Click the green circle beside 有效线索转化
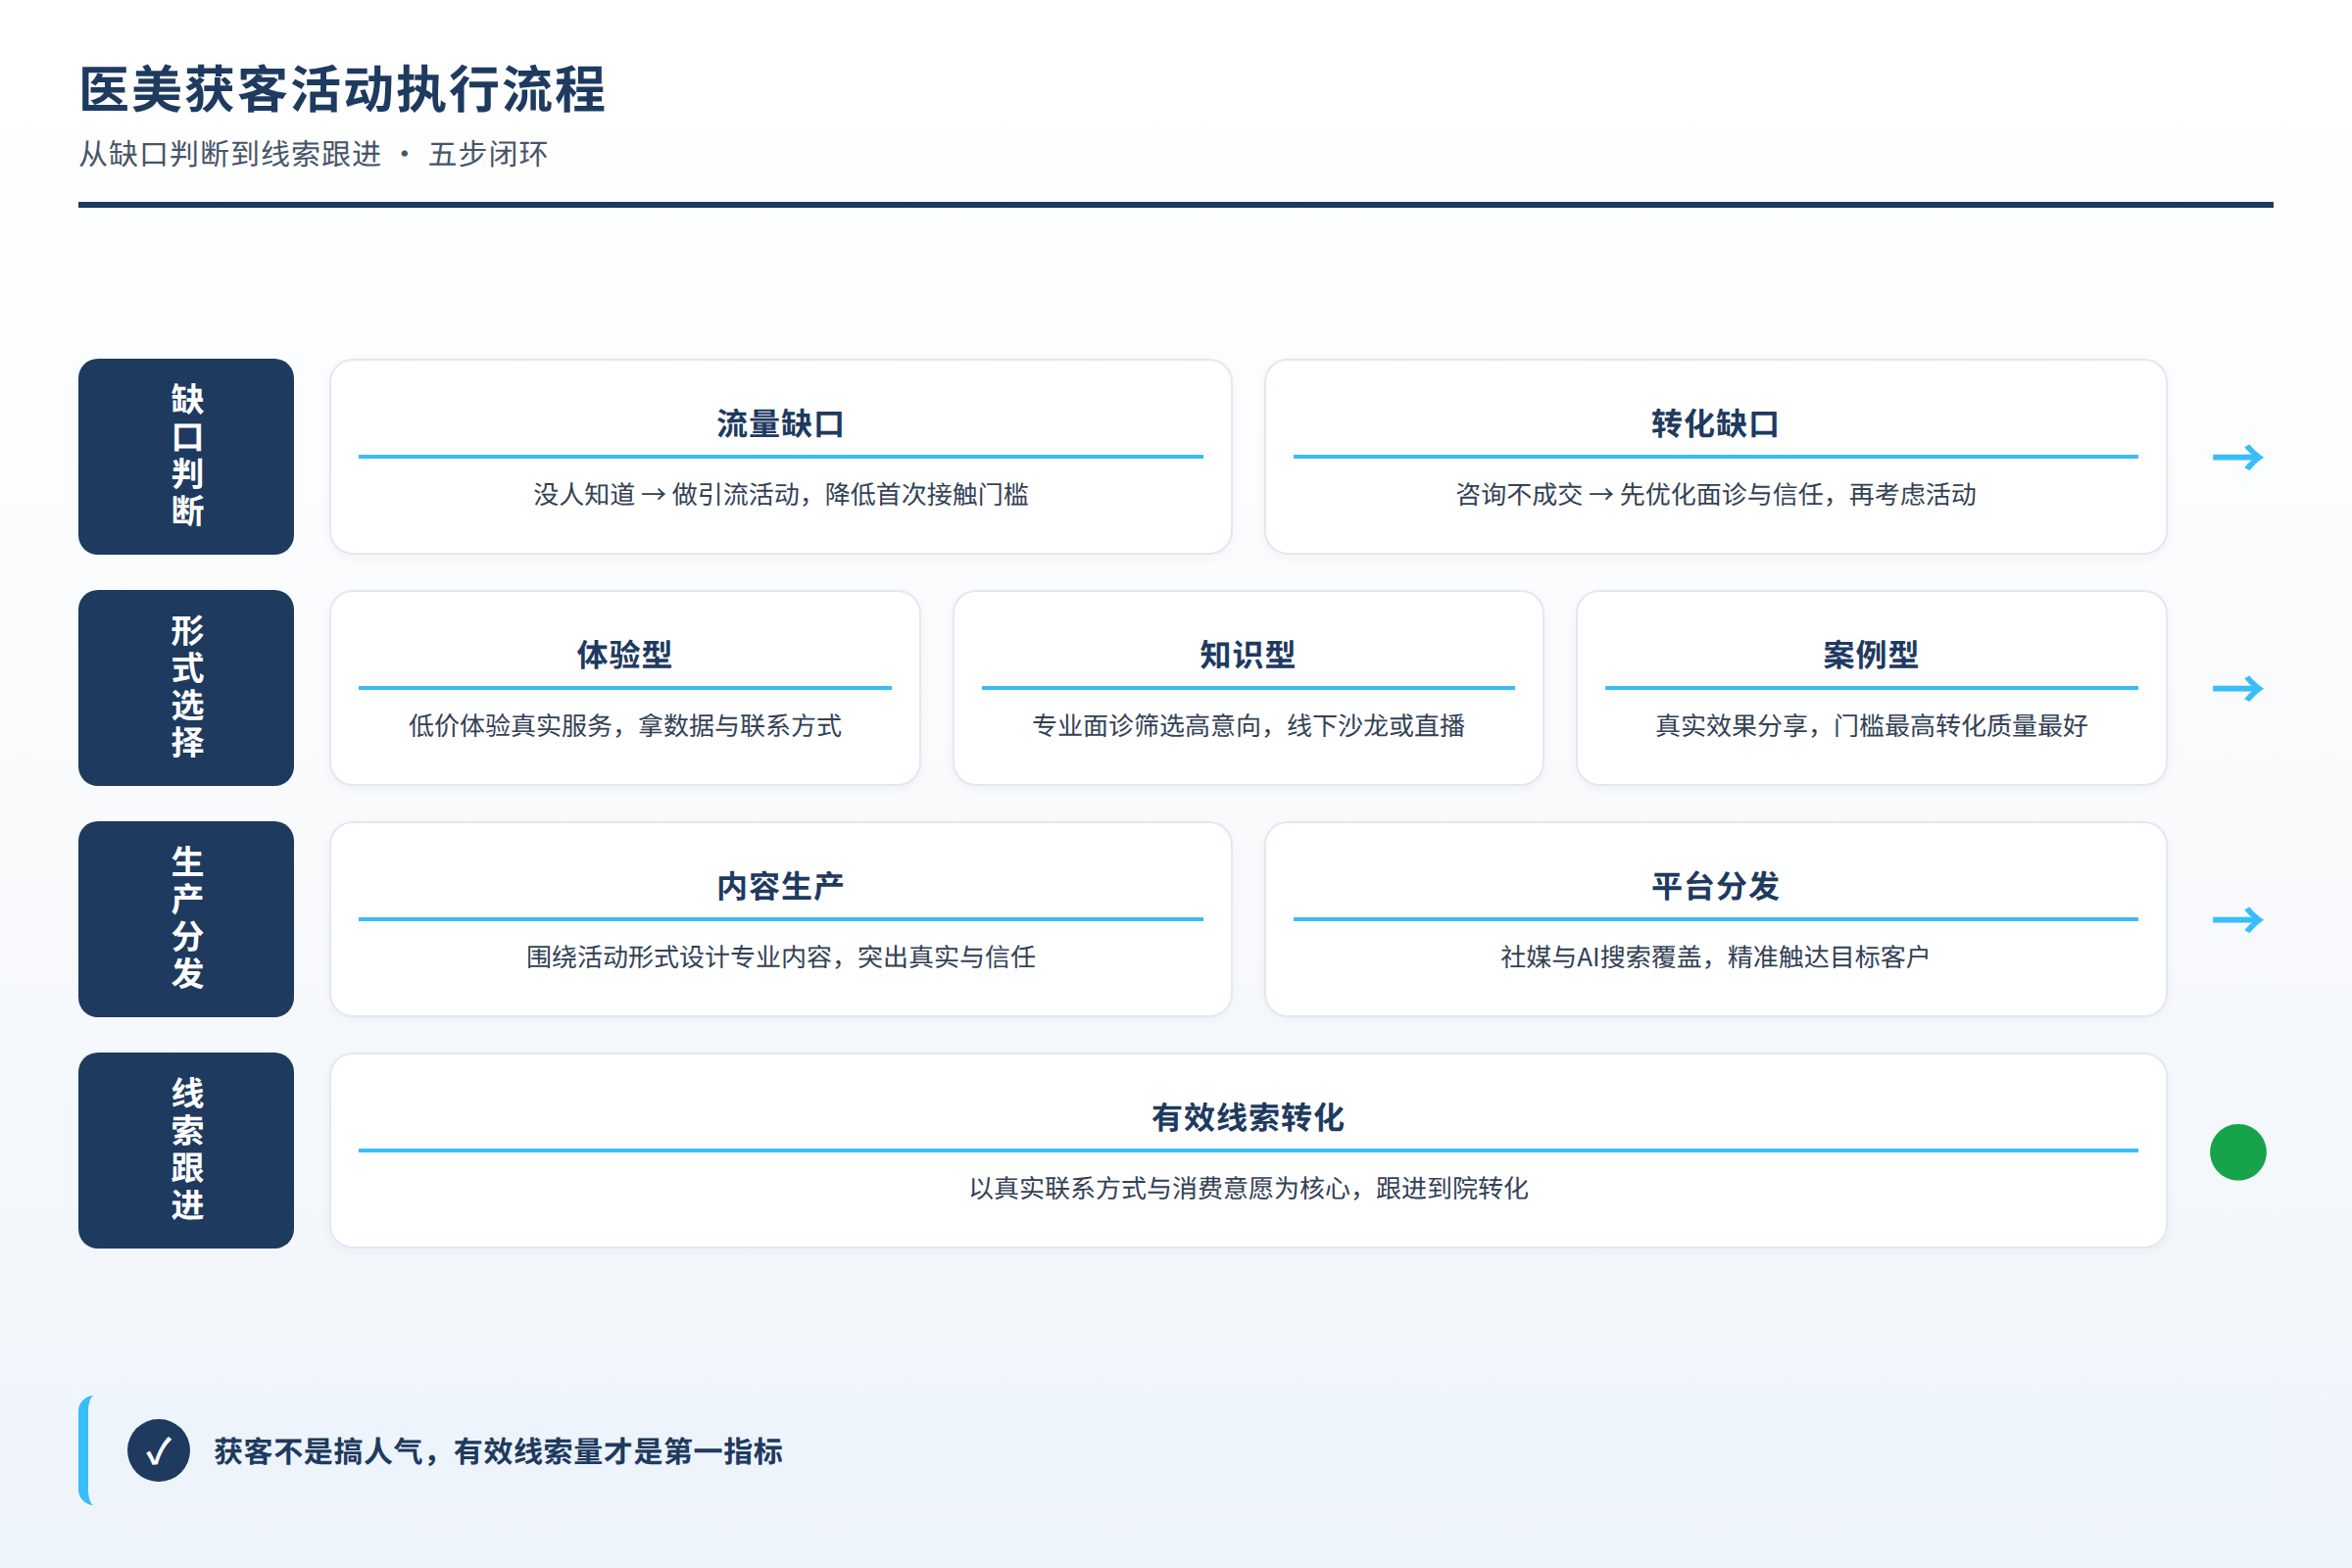The width and height of the screenshot is (2352, 1568). tap(2237, 1152)
